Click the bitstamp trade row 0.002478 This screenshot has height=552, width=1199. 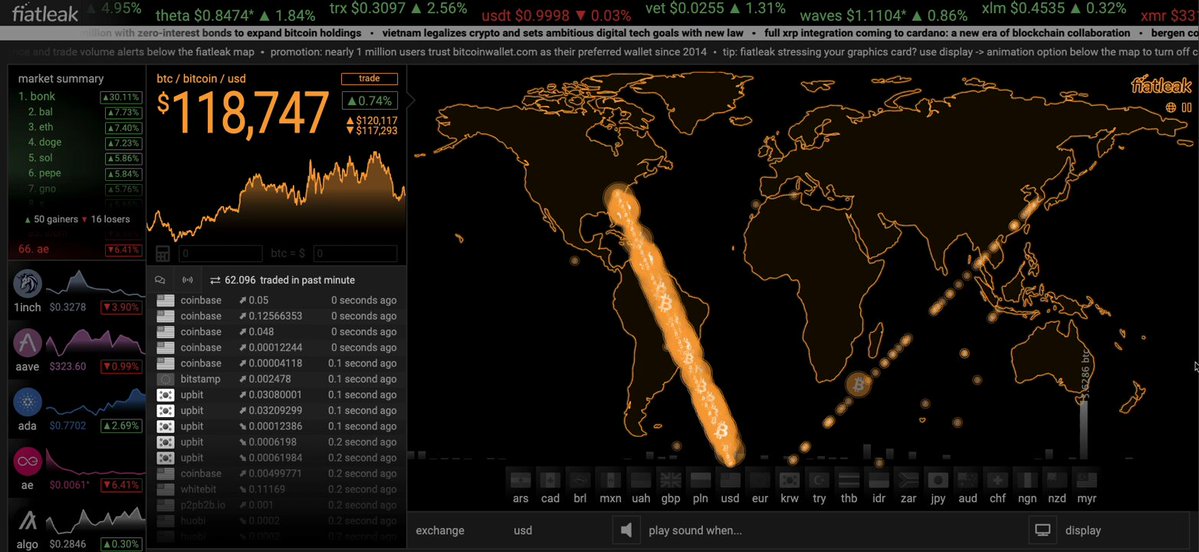pos(276,379)
